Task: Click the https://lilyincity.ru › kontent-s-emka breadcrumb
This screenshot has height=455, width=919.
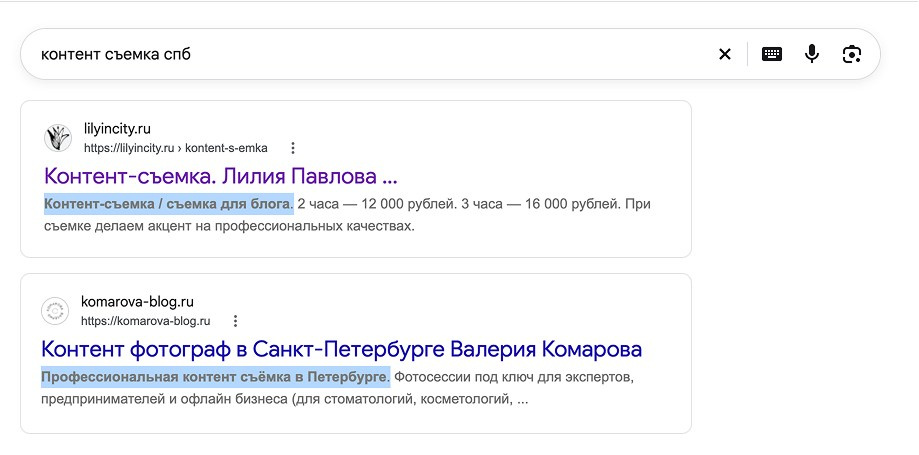Action: pyautogui.click(x=176, y=148)
